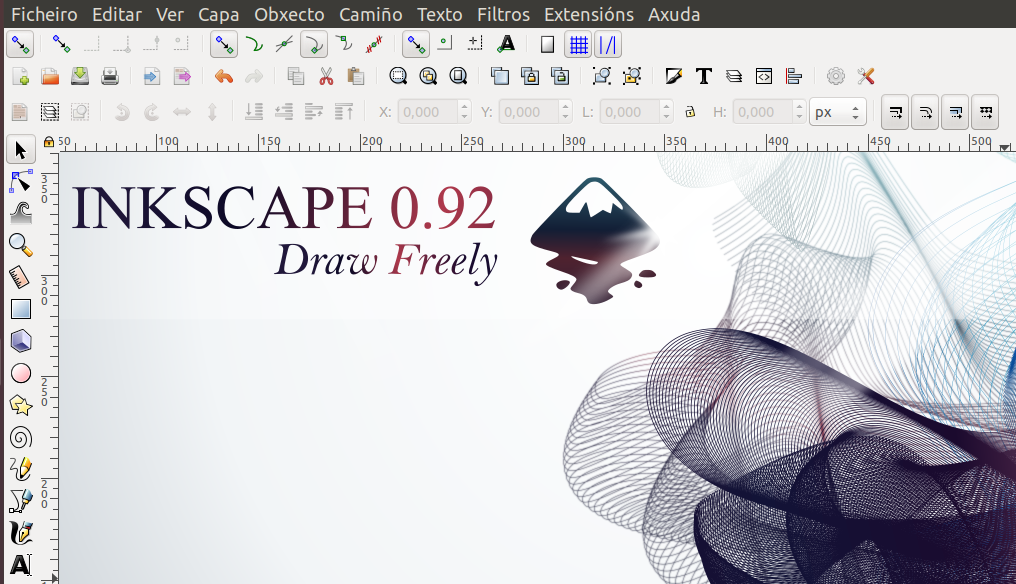The width and height of the screenshot is (1016, 584).
Task: Raise the H value using its up arrow
Action: [x=797, y=107]
